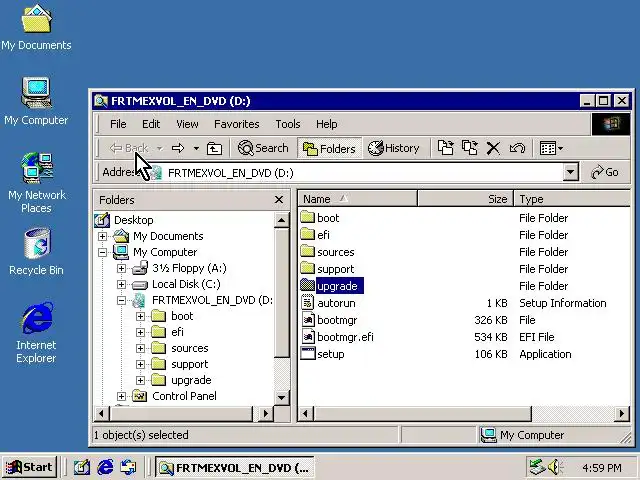The height and width of the screenshot is (480, 640).
Task: Expand the boot folder tree node
Action: click(140, 316)
